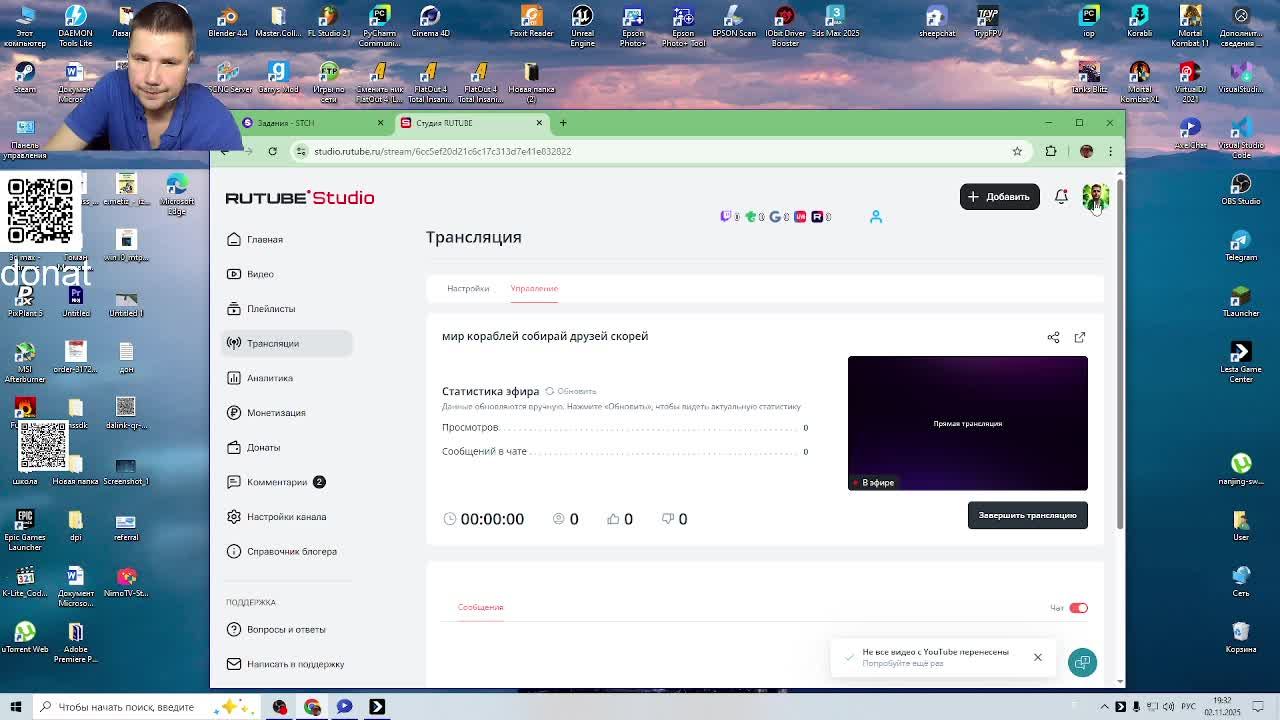1280x720 pixels.
Task: Toggle the Чат switch
Action: tap(1078, 608)
